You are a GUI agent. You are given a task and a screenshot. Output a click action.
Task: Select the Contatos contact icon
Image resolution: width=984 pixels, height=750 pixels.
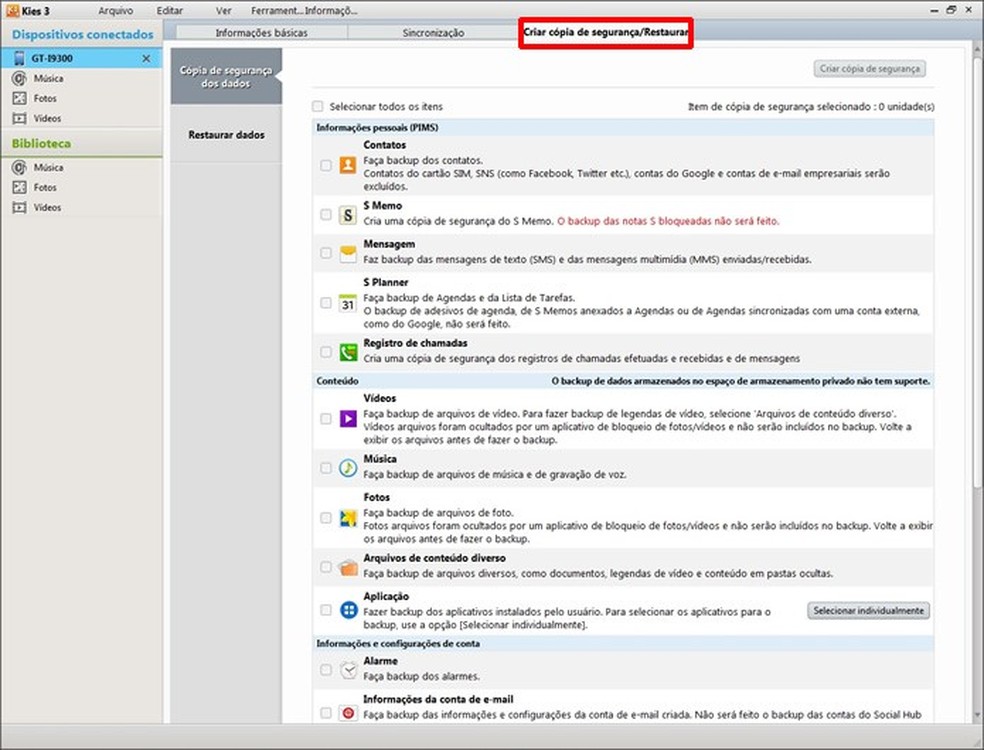345,165
